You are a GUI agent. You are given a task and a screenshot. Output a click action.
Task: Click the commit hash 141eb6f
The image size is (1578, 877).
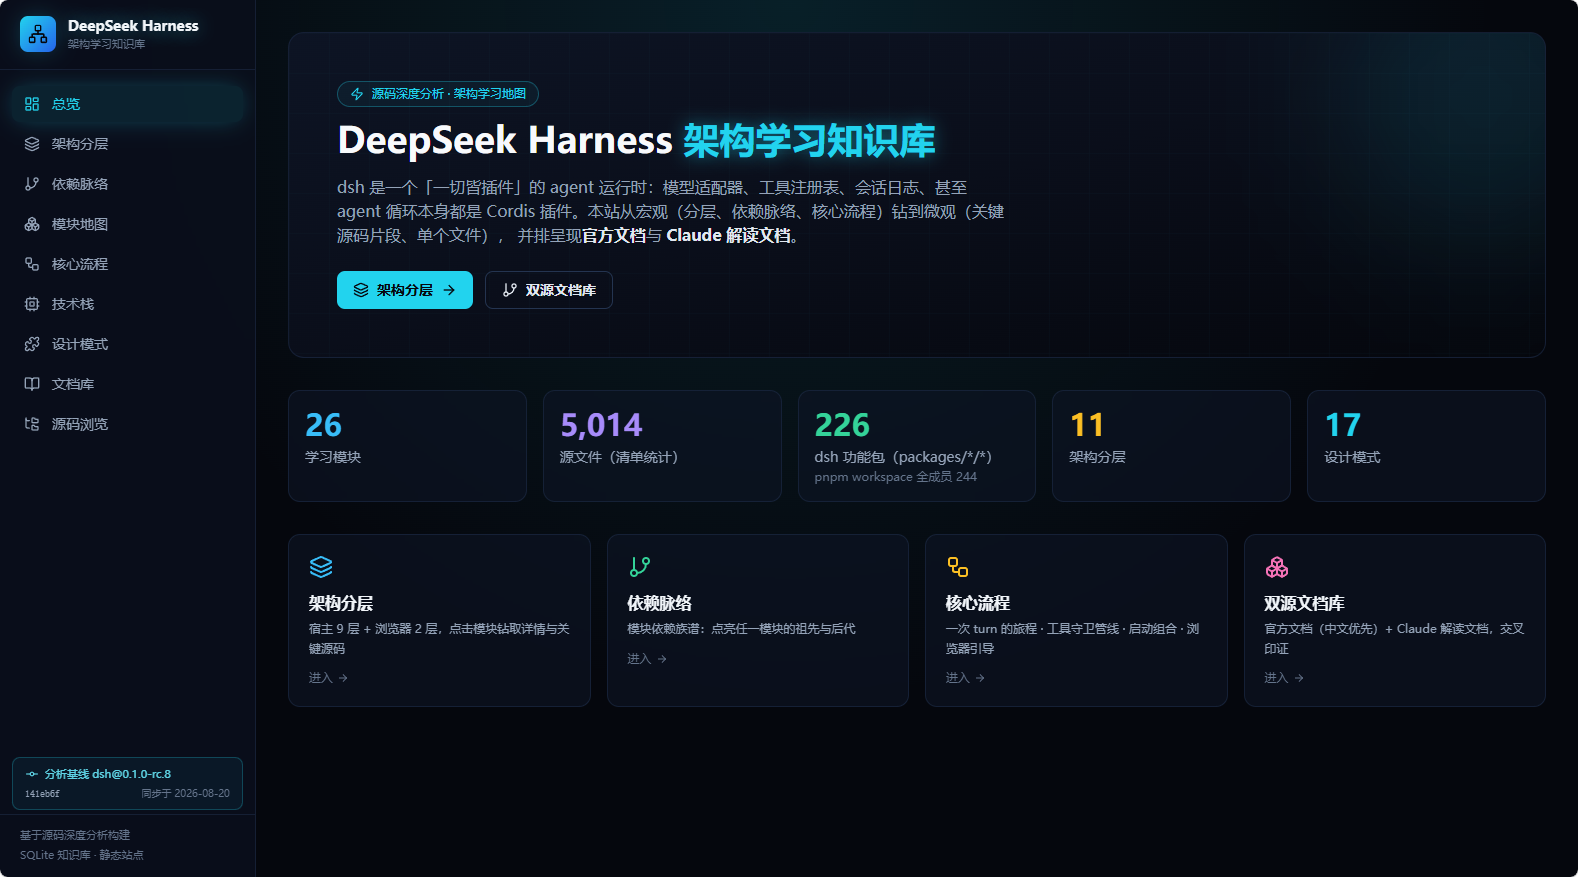click(x=42, y=794)
